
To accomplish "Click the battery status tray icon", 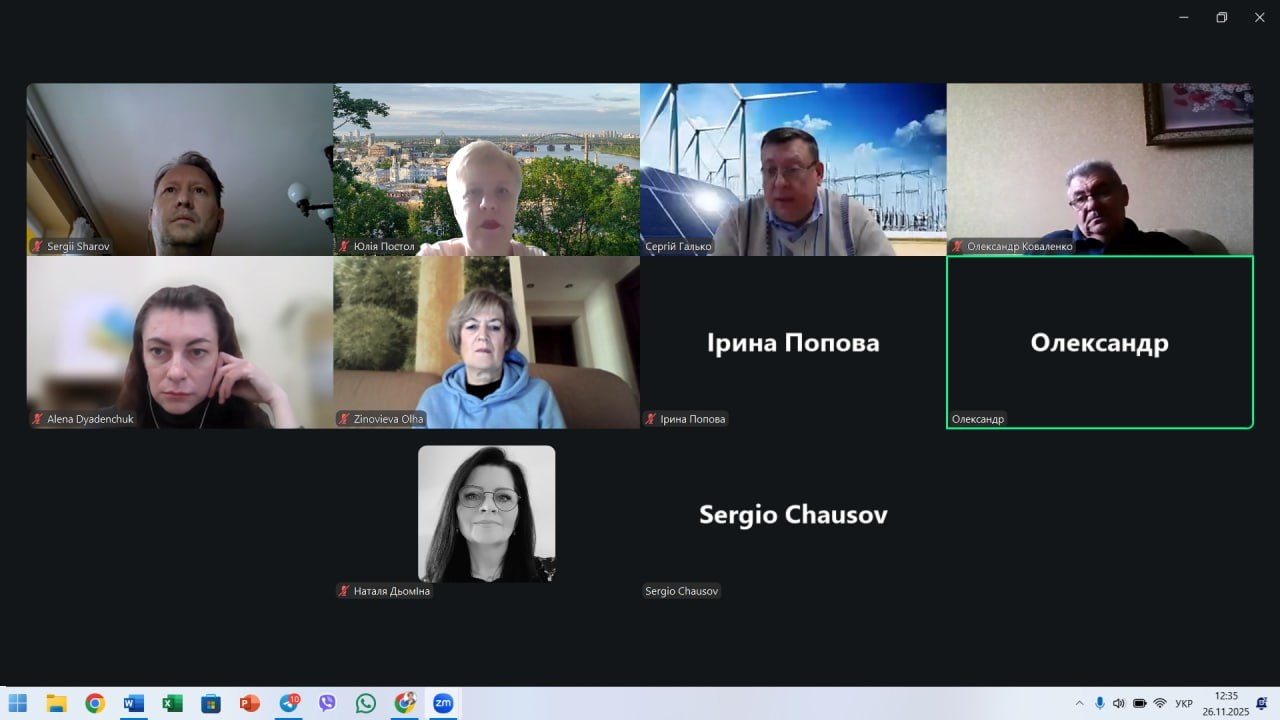I will pos(1140,703).
